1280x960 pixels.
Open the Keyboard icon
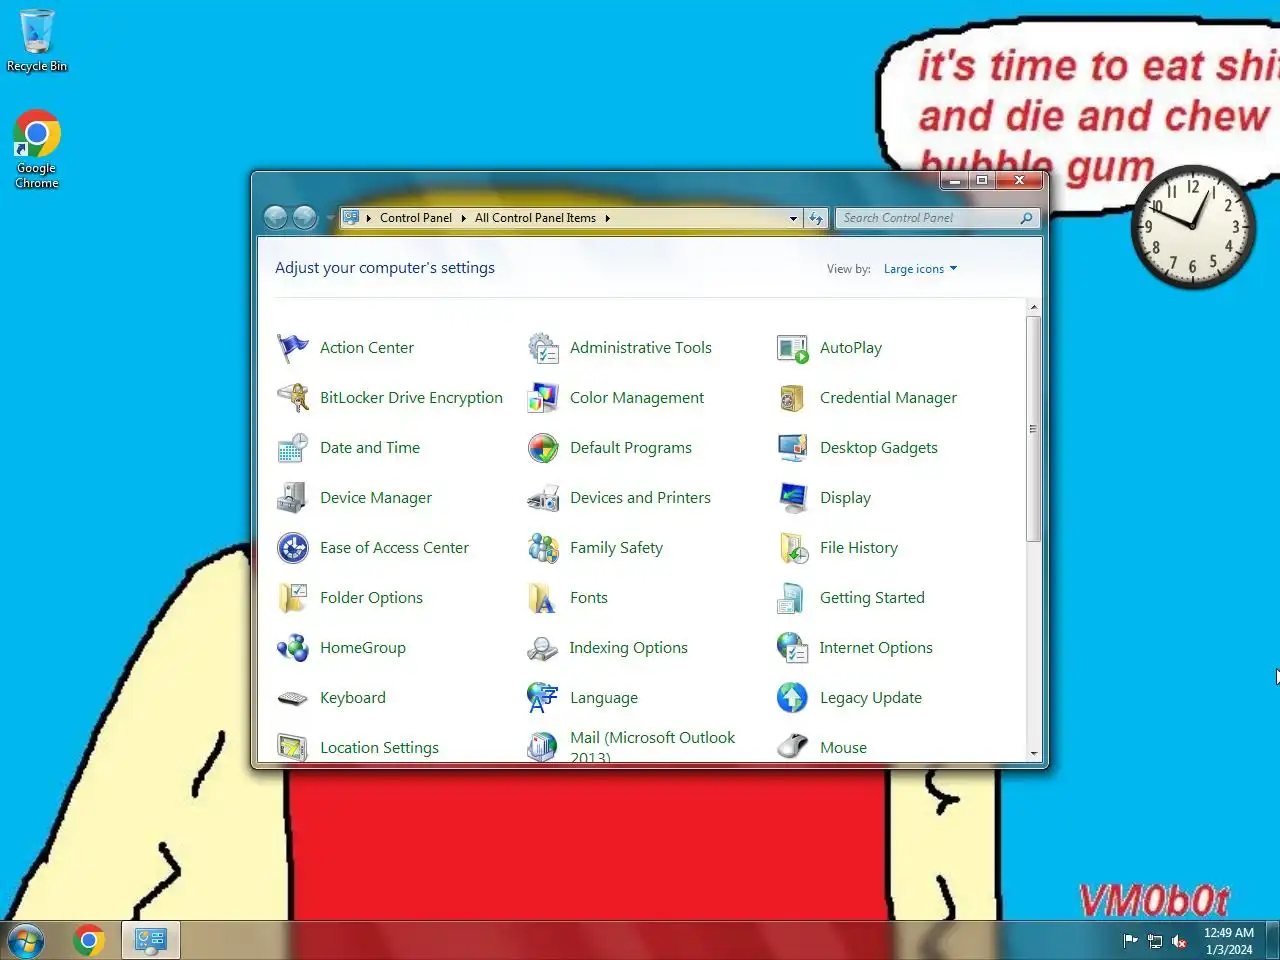click(x=292, y=698)
